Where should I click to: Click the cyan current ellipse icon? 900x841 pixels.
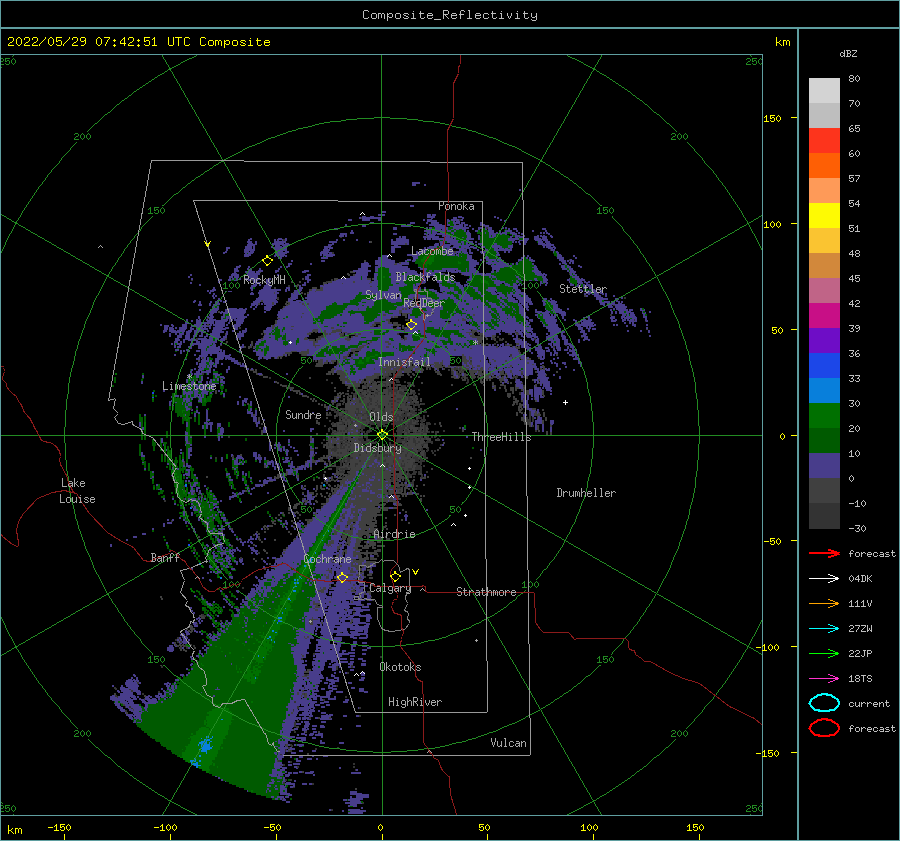[x=824, y=703]
